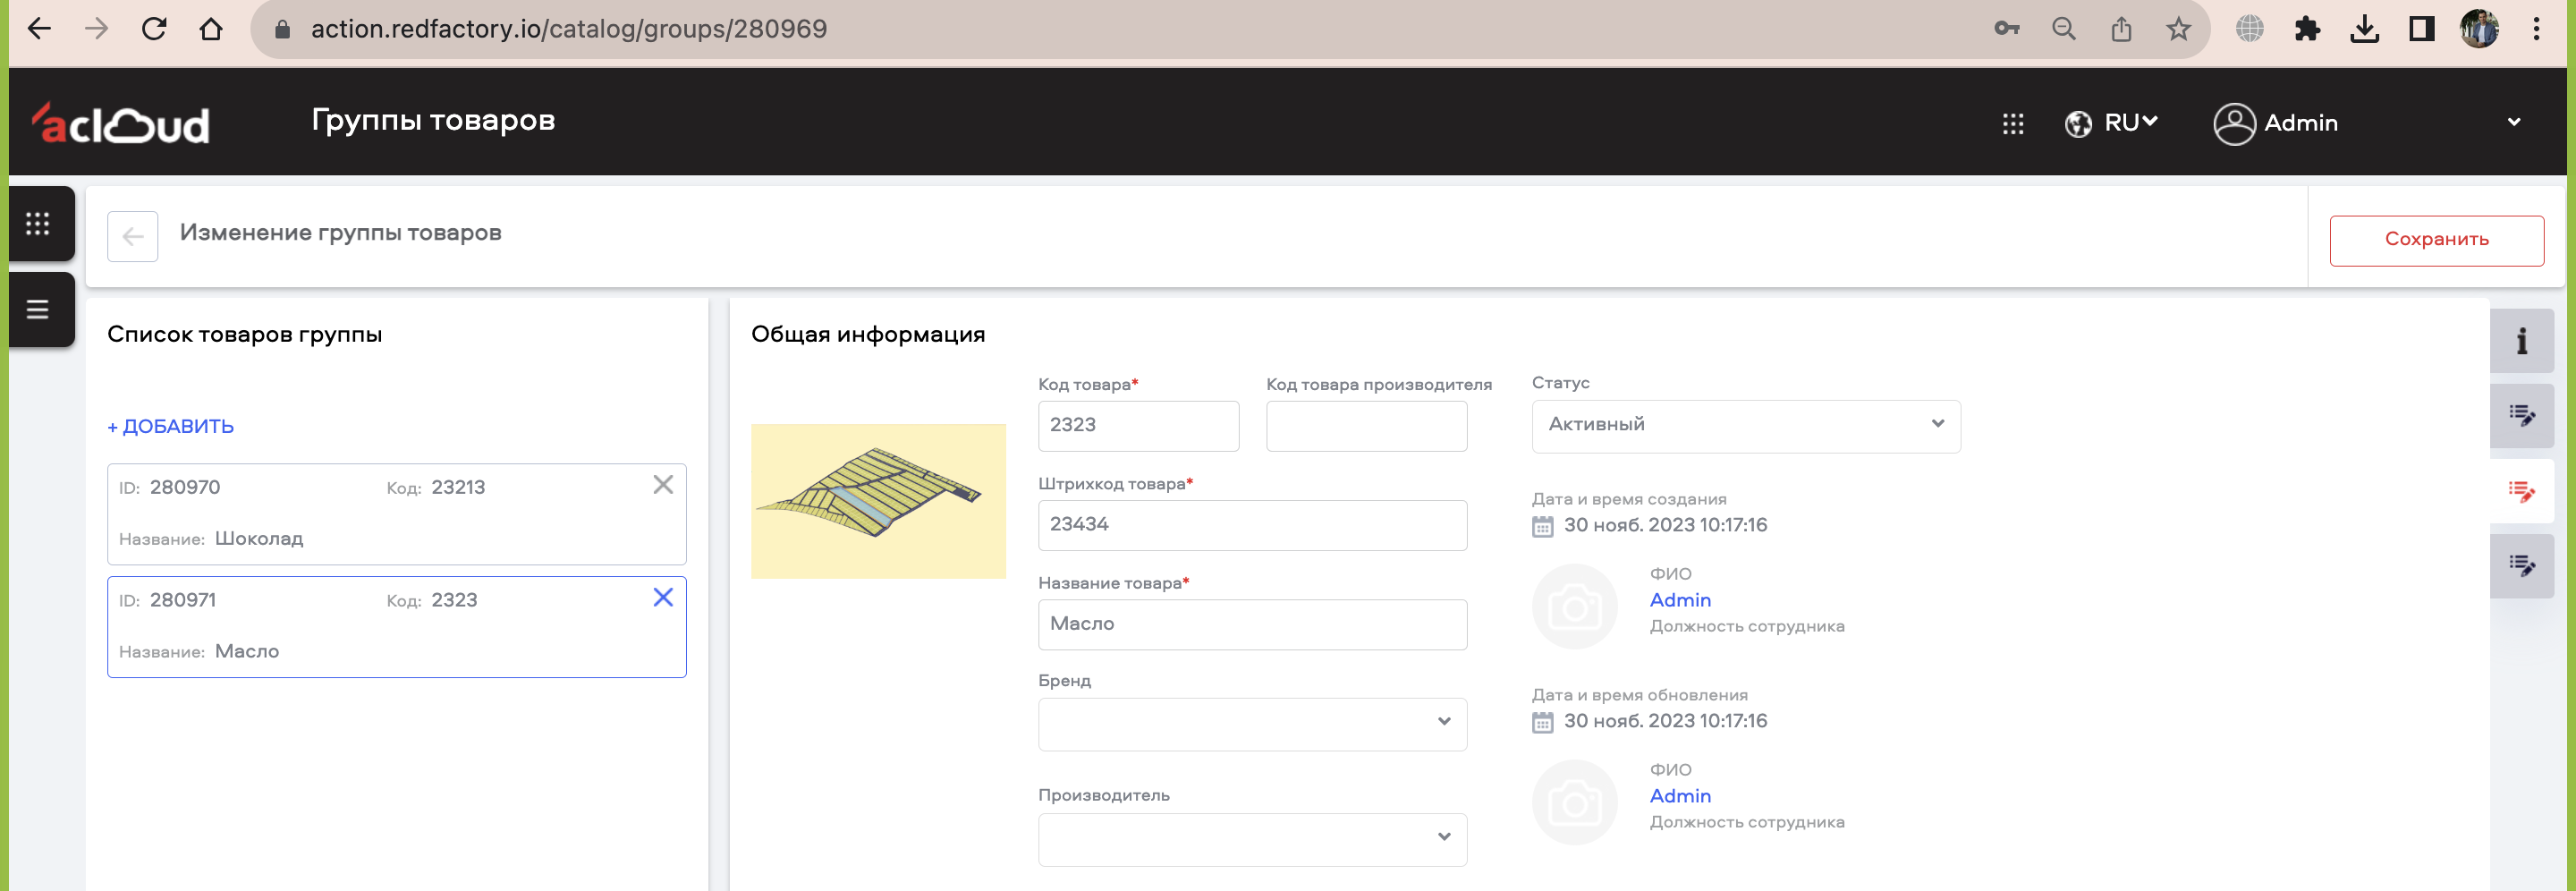This screenshot has width=2576, height=891.
Task: Click calendar icon beside creation date
Action: tap(1542, 526)
